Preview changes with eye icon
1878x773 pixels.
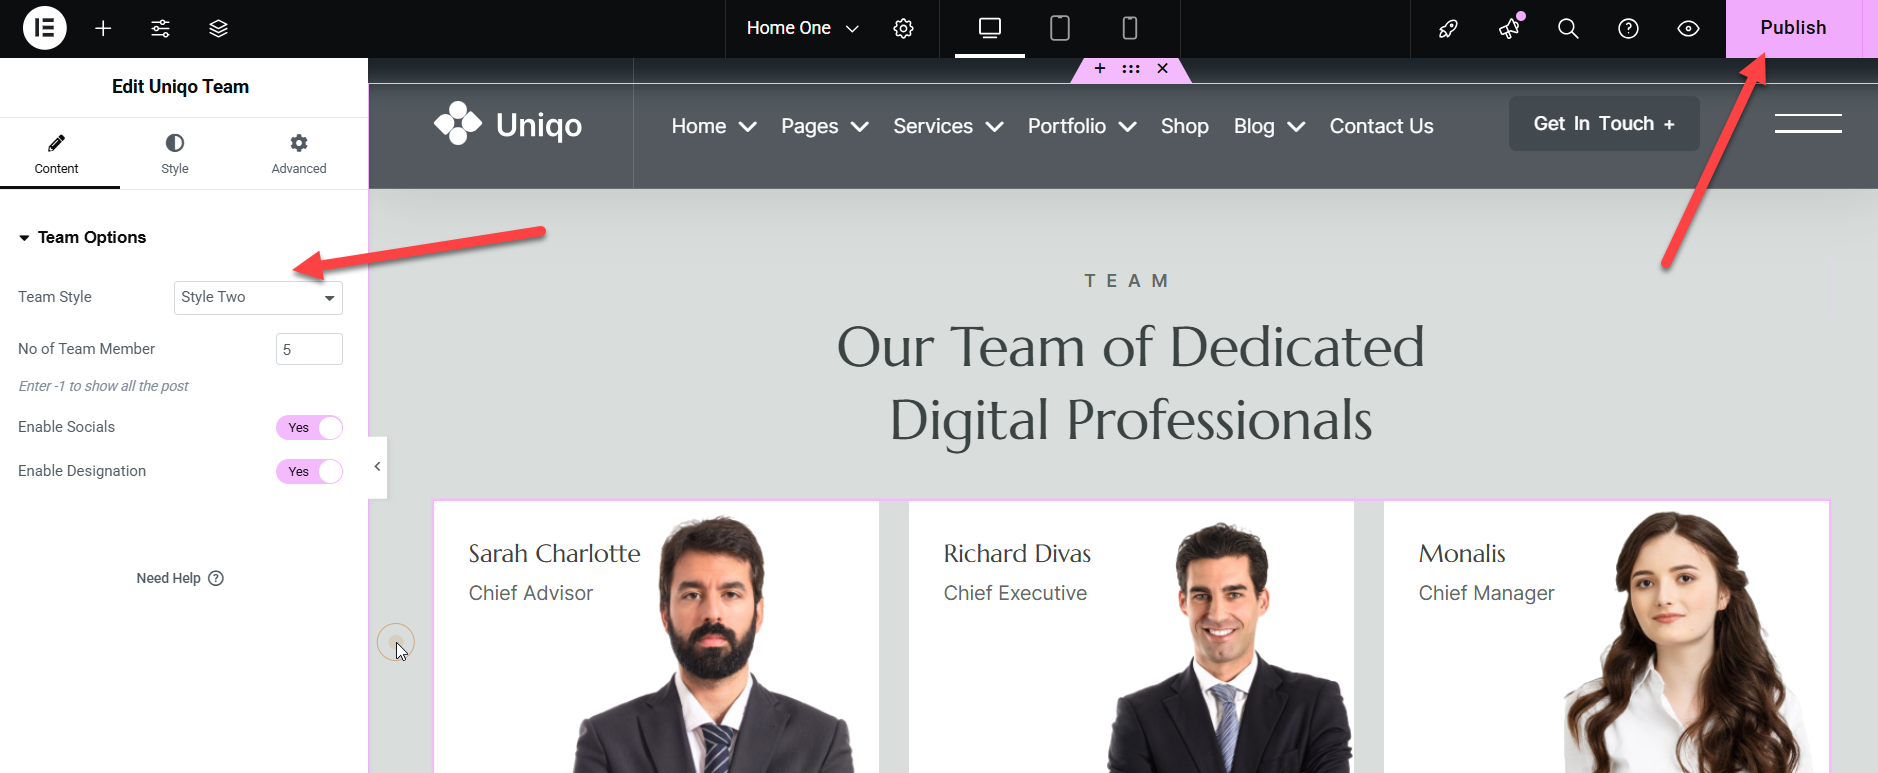coord(1688,28)
